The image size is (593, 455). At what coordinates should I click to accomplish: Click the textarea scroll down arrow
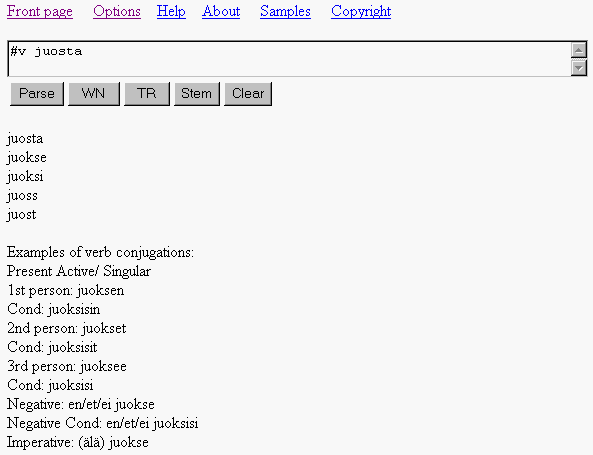pos(579,68)
